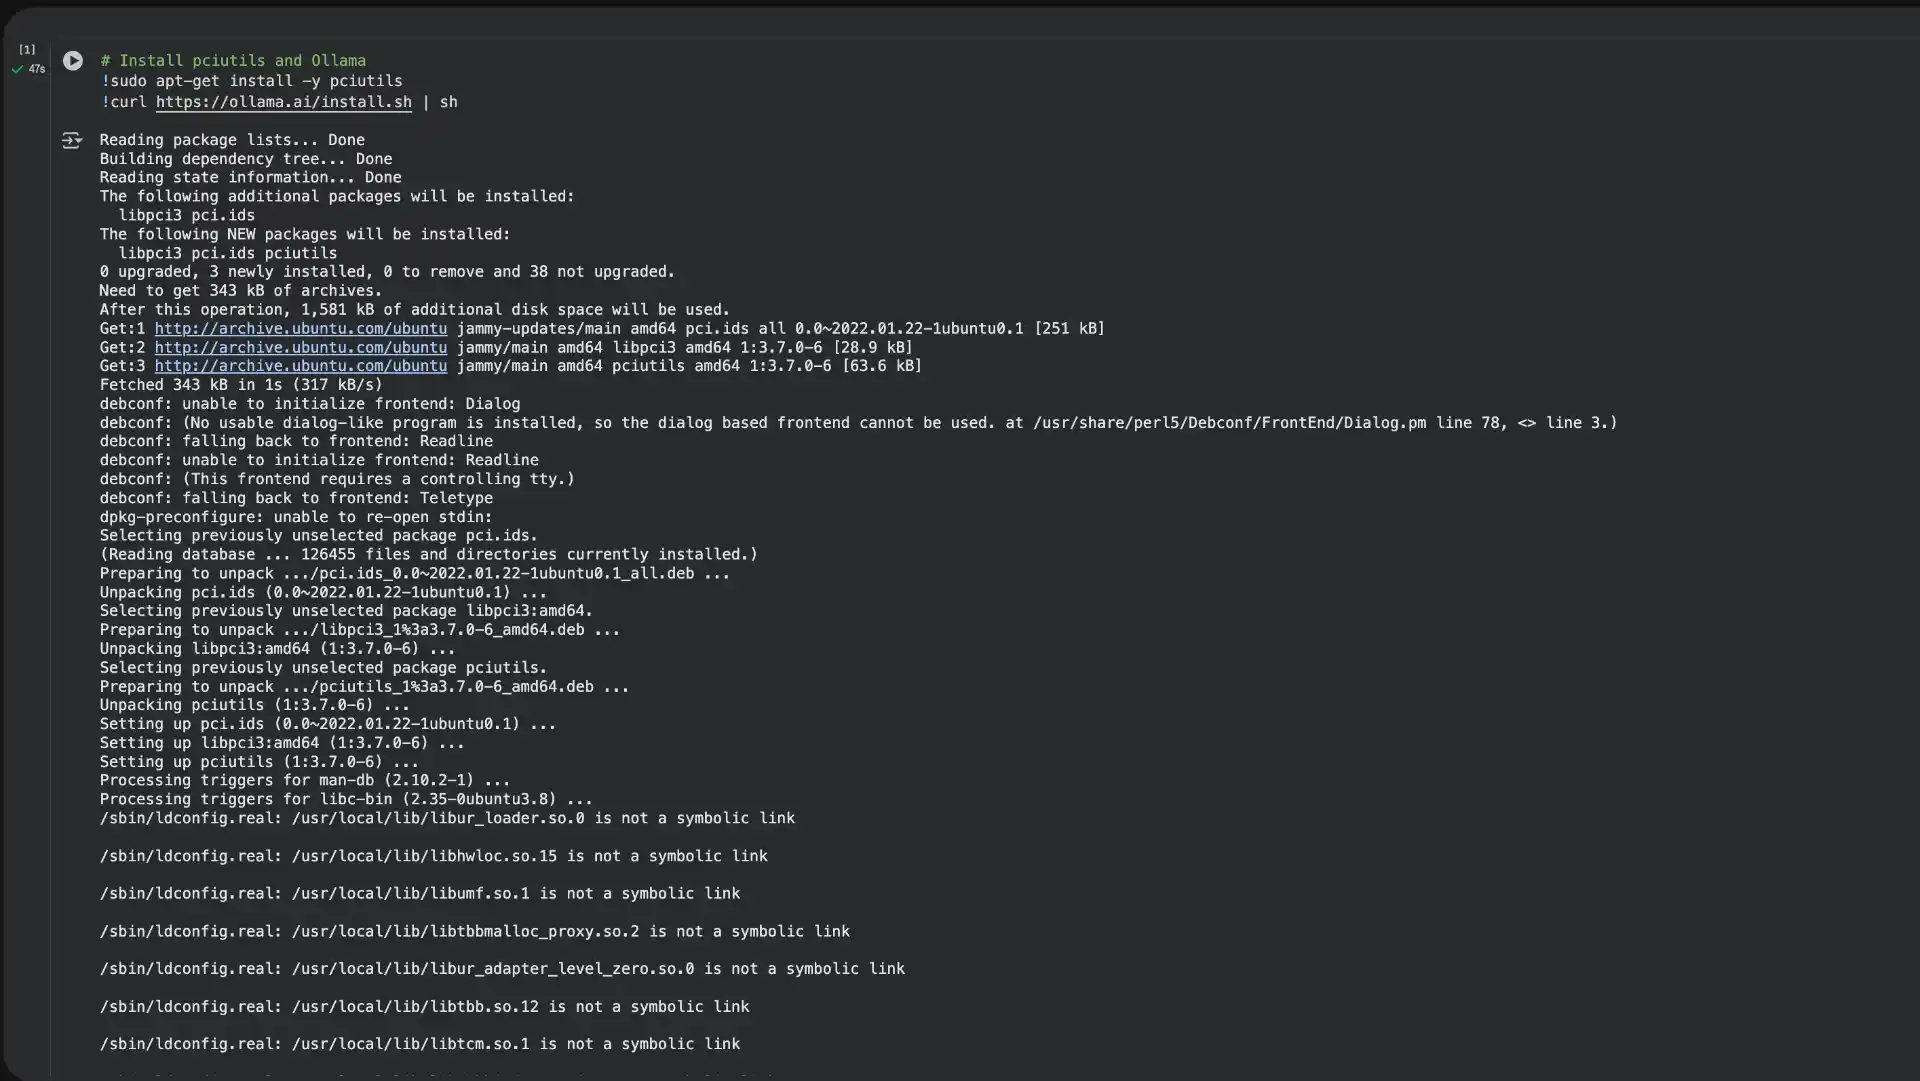
Task: Click the libtbbmalloc_proxy.so.2 warning line
Action: (x=474, y=932)
